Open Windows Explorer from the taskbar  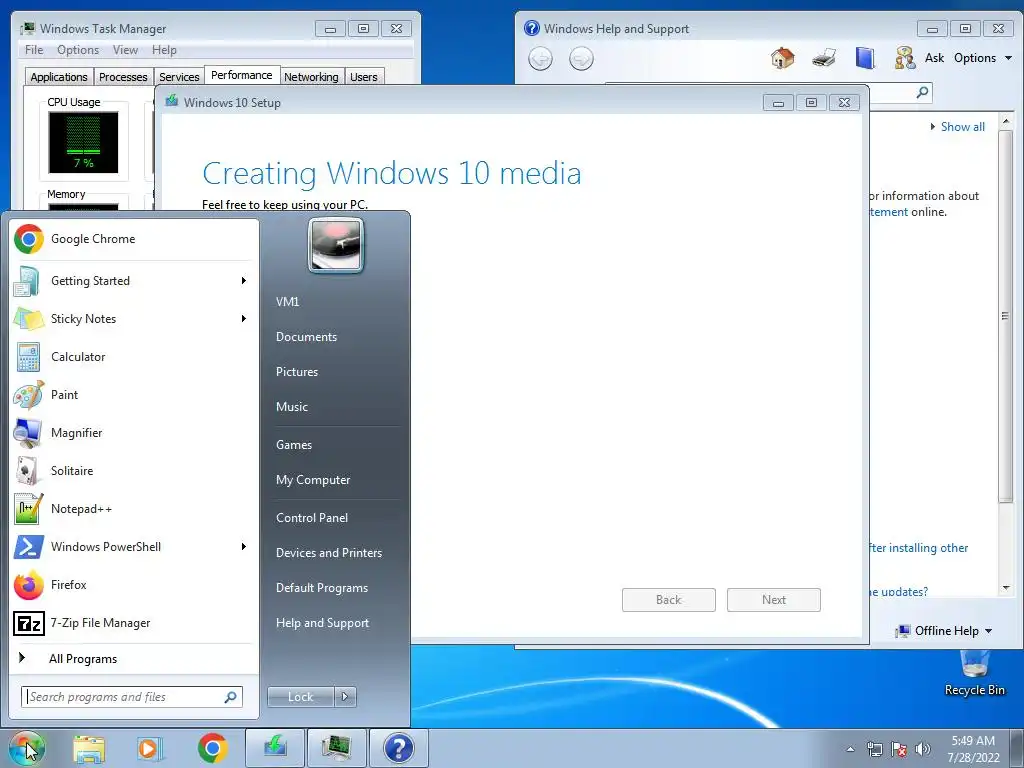[x=89, y=748]
